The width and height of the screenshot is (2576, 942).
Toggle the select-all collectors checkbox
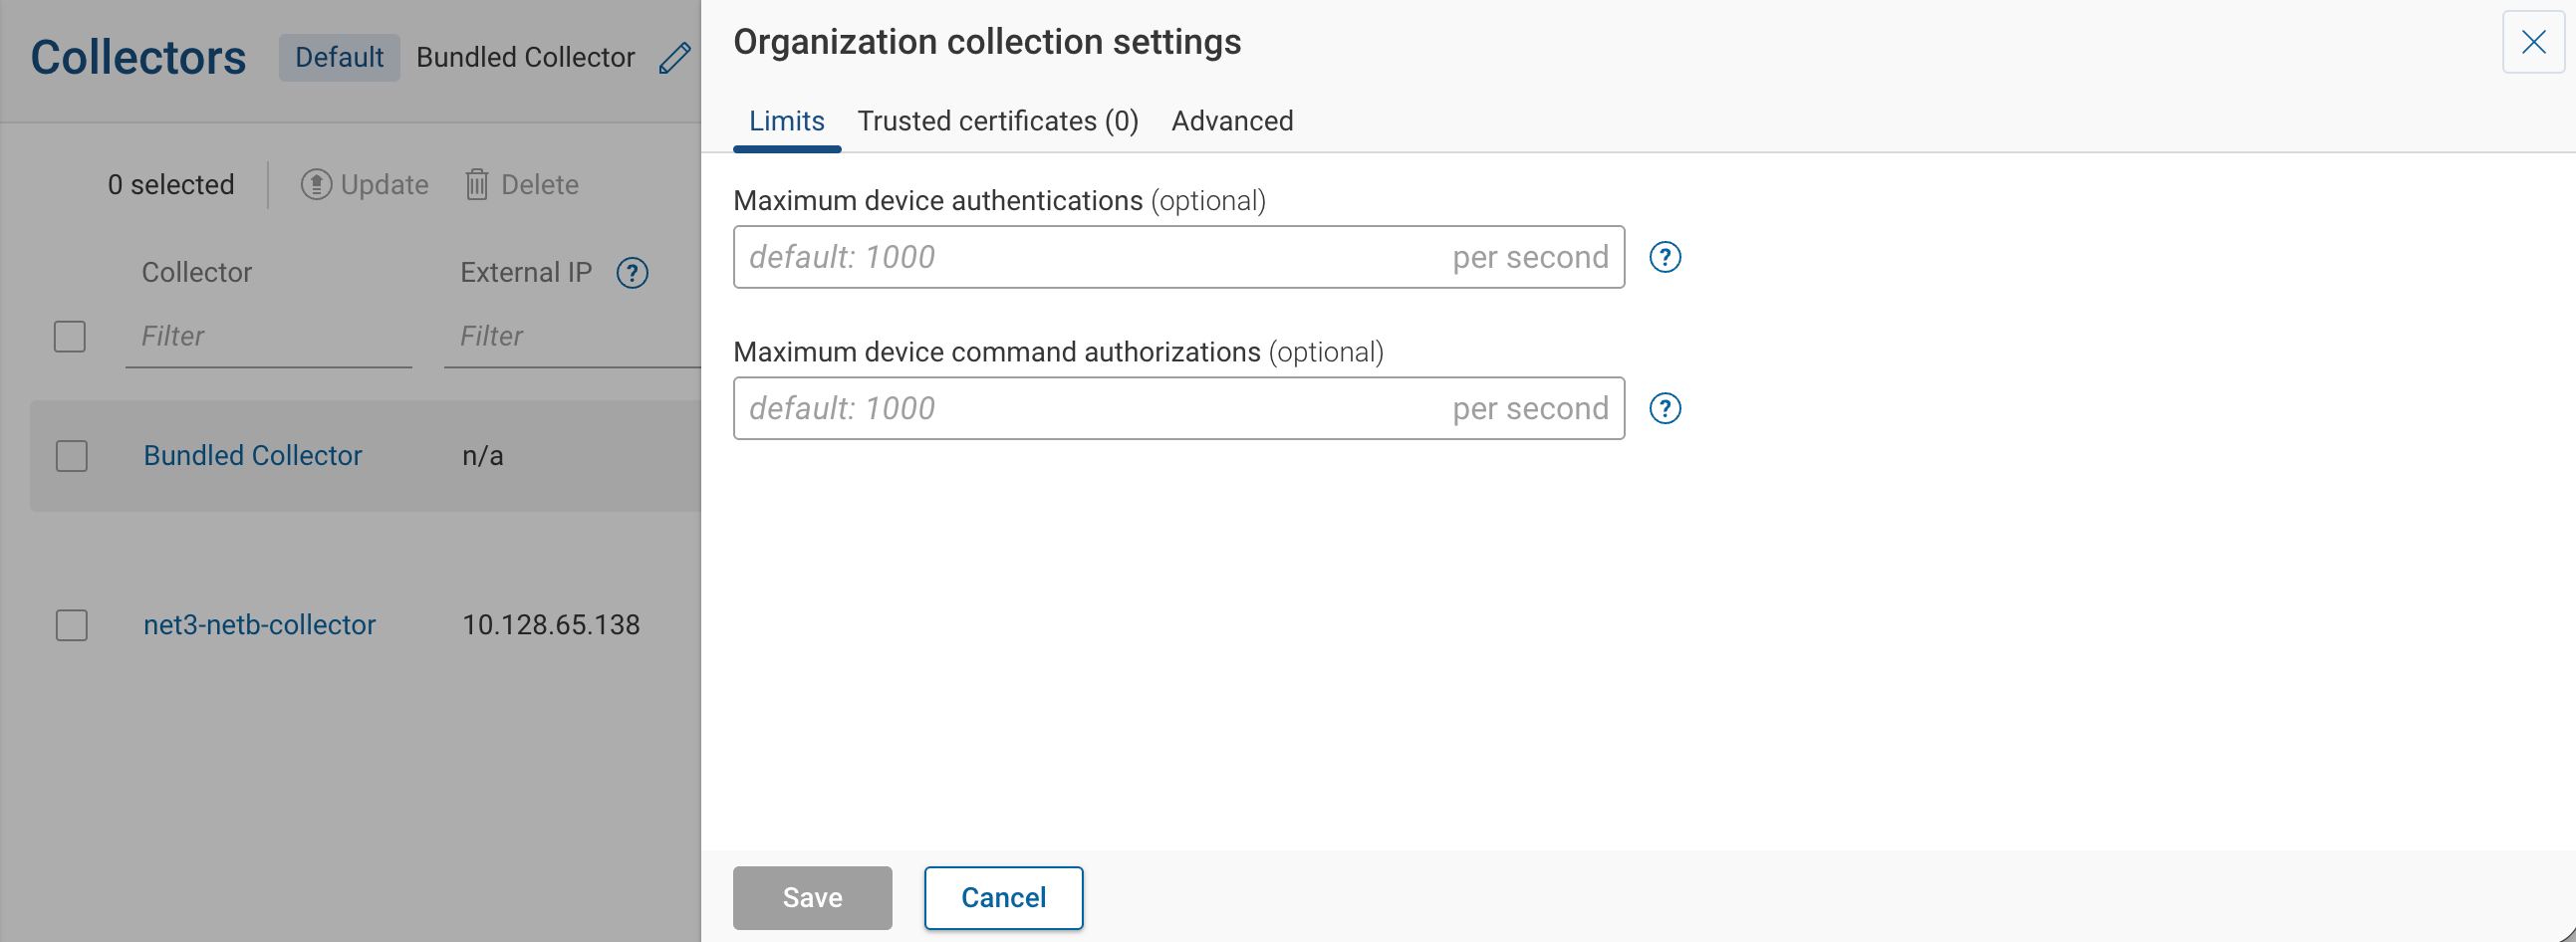[70, 336]
